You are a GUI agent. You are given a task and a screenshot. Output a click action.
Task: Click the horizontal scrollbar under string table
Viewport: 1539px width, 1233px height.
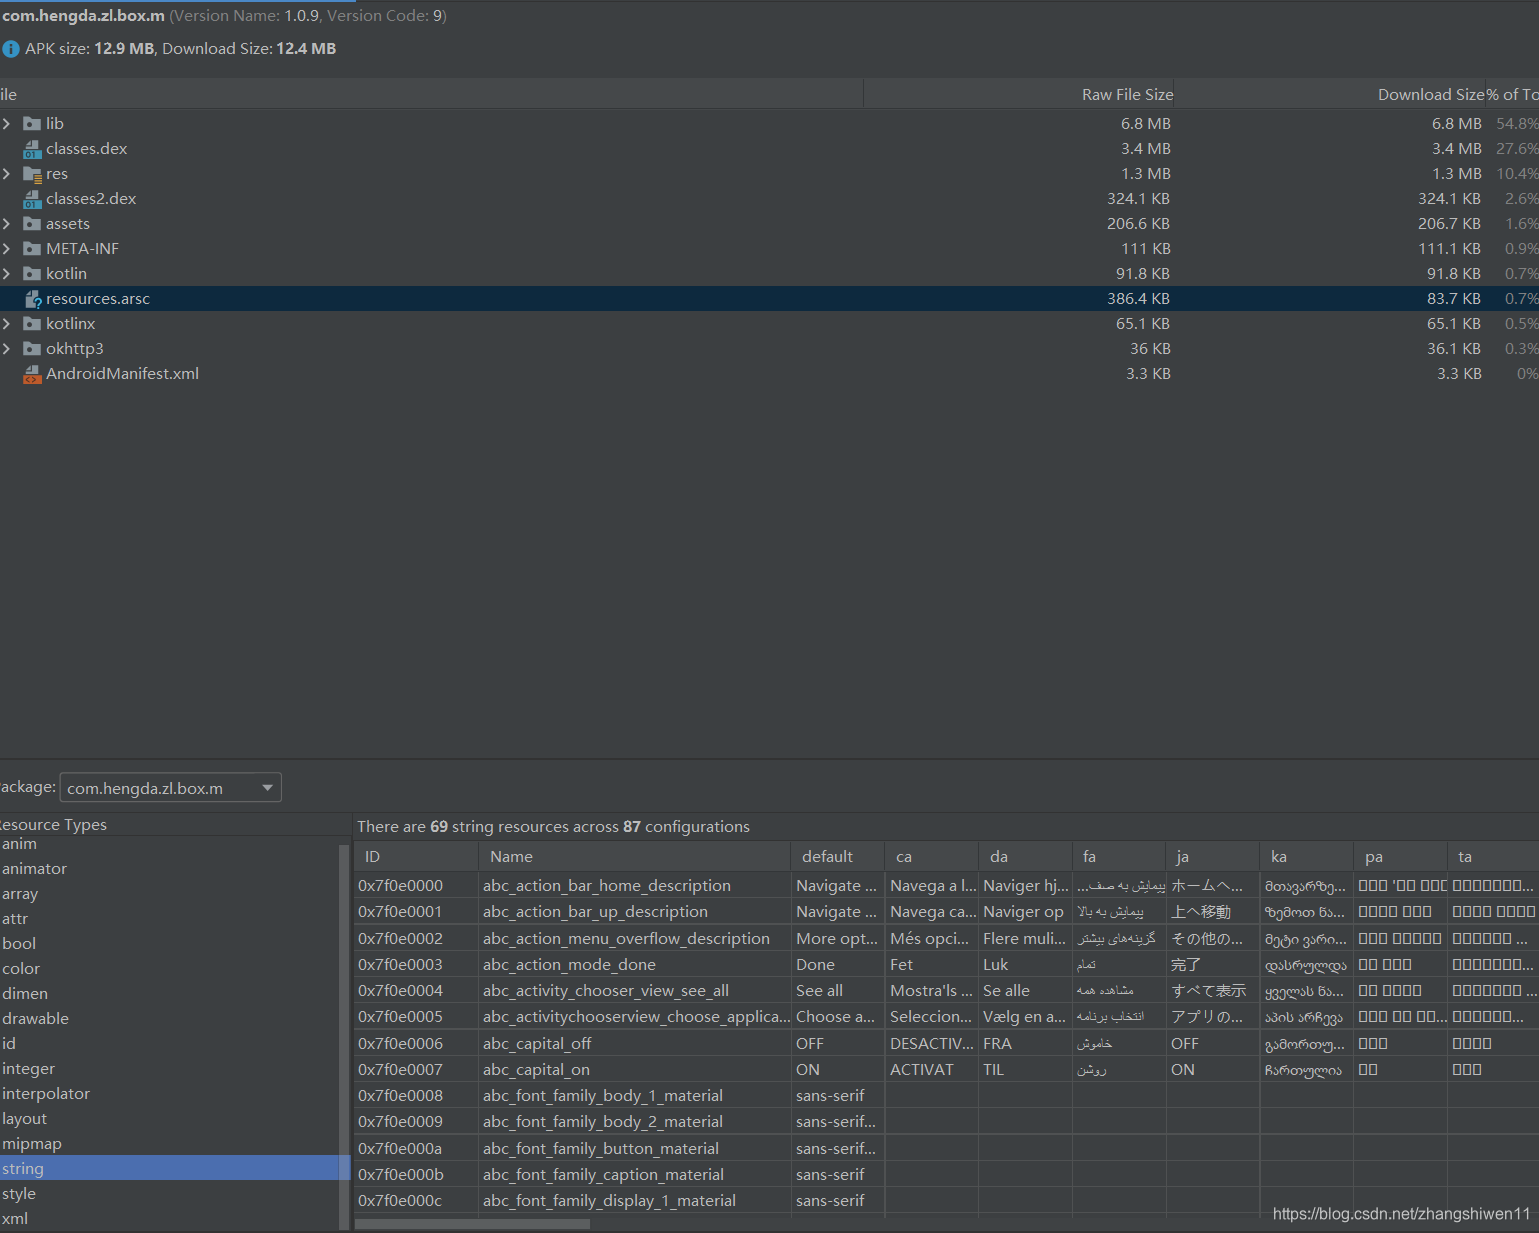click(472, 1224)
